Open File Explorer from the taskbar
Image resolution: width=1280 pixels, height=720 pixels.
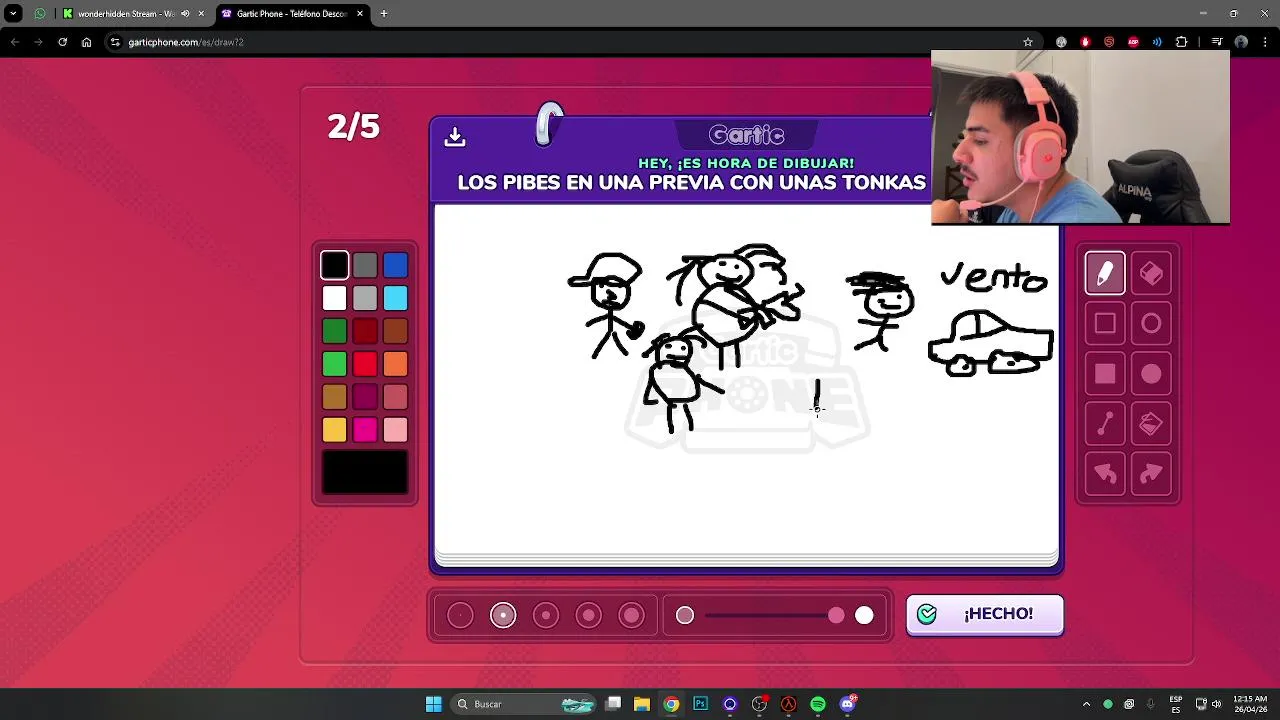click(642, 704)
